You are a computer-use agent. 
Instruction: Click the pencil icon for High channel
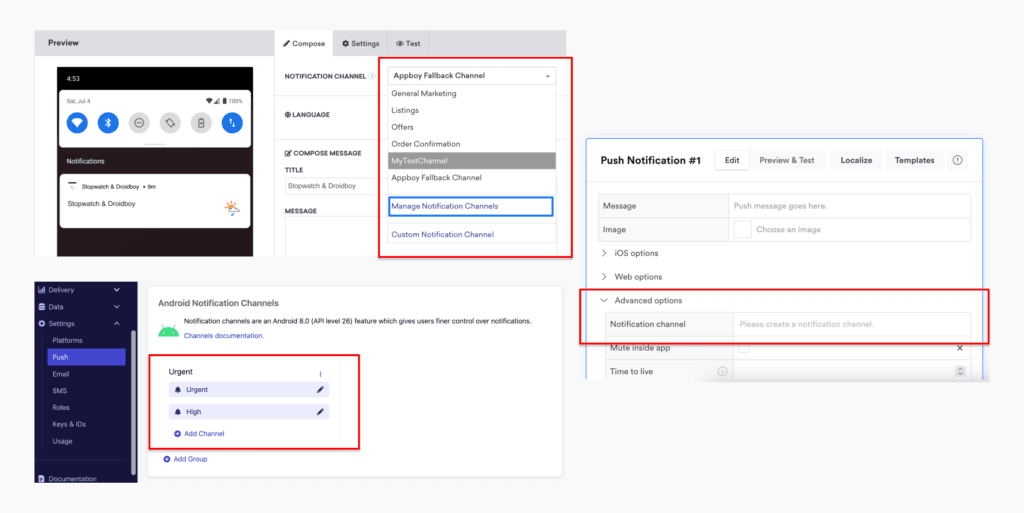click(321, 411)
